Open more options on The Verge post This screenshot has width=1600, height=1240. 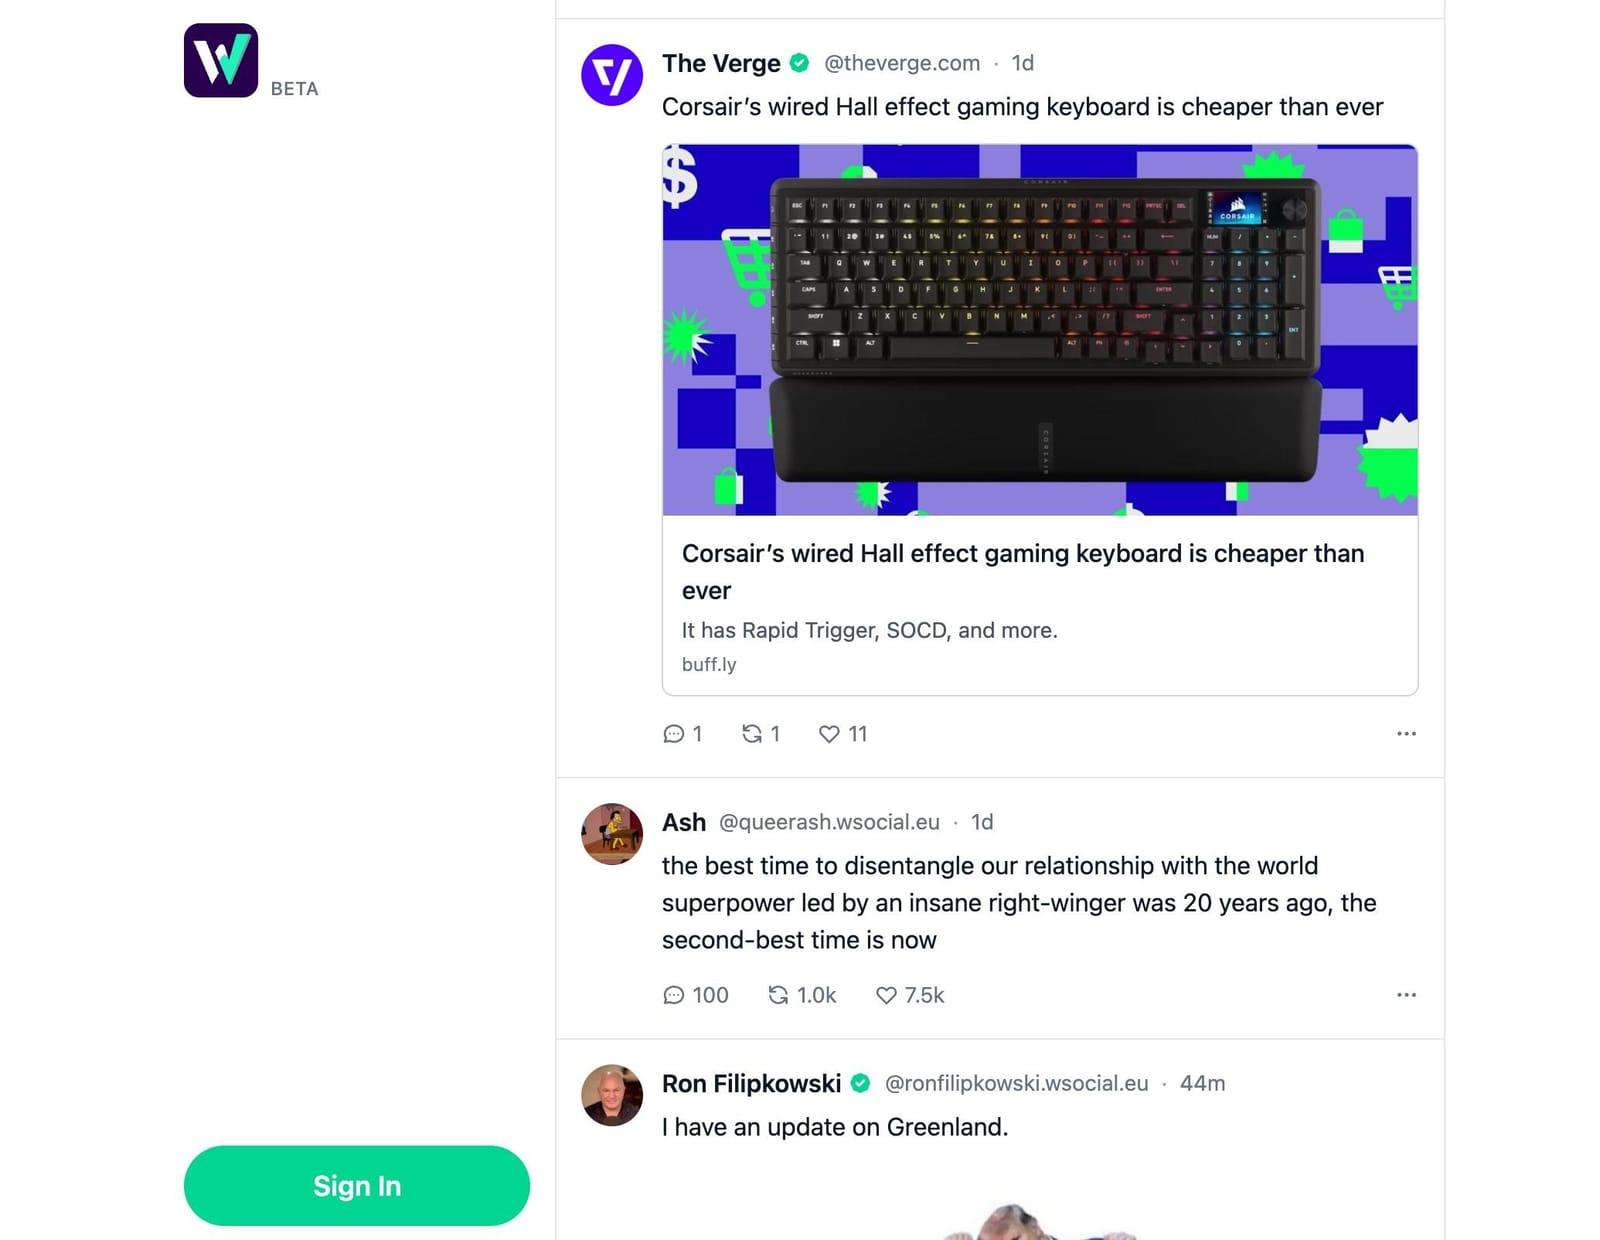coord(1406,734)
